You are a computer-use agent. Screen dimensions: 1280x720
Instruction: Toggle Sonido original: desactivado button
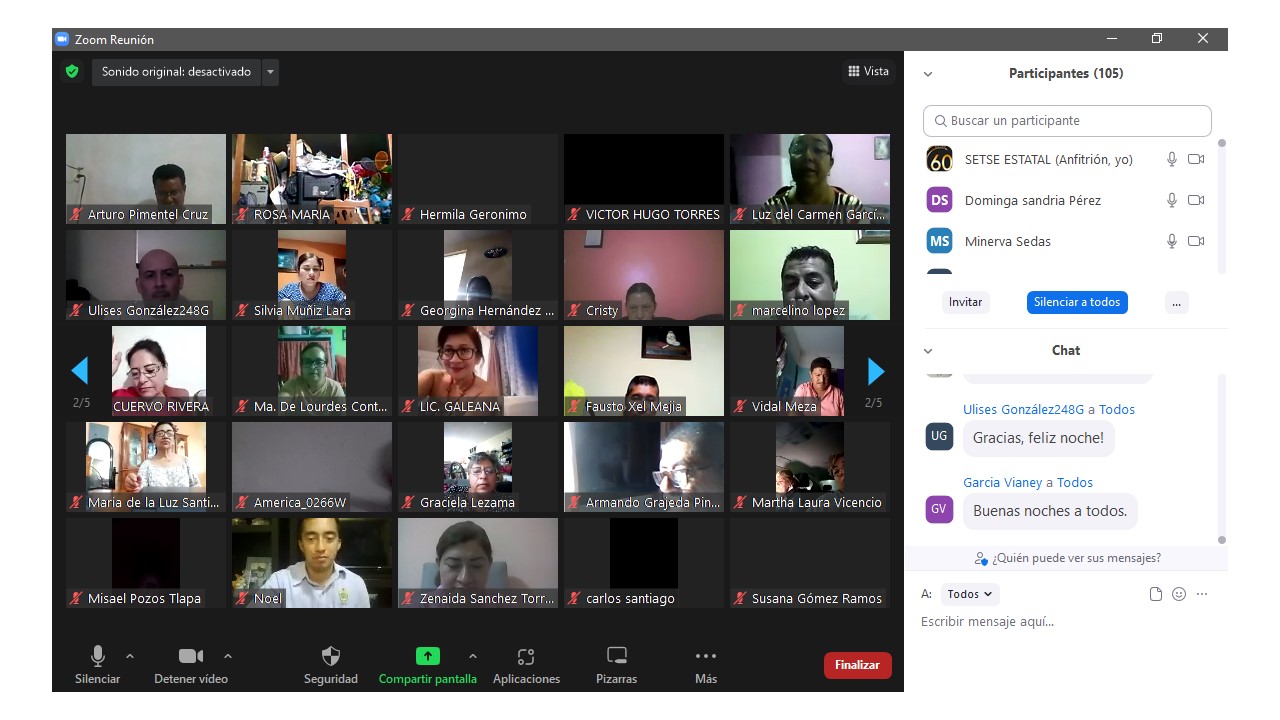coord(176,72)
